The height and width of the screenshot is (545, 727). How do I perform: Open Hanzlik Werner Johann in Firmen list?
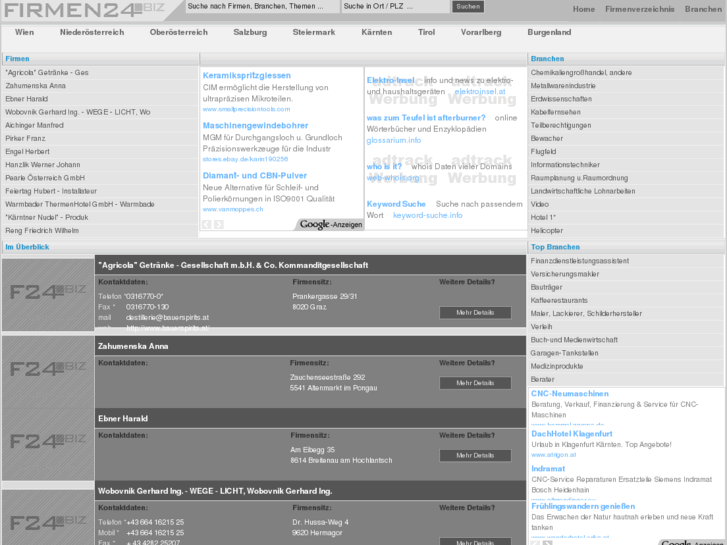[x=43, y=165]
